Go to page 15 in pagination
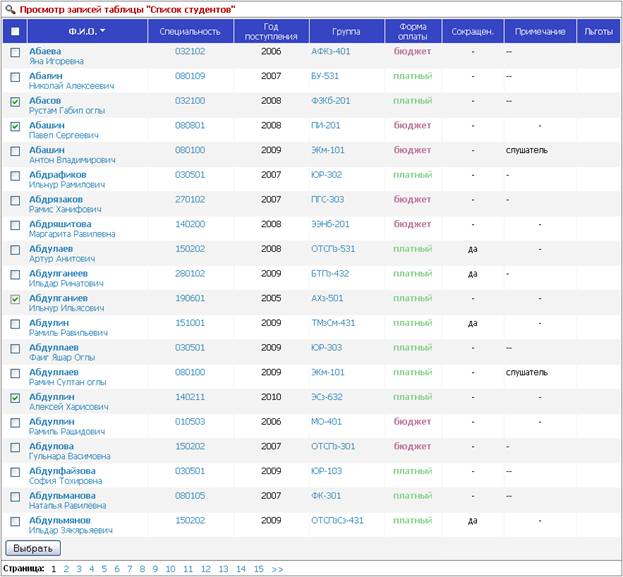The width and height of the screenshot is (623, 577). [259, 569]
